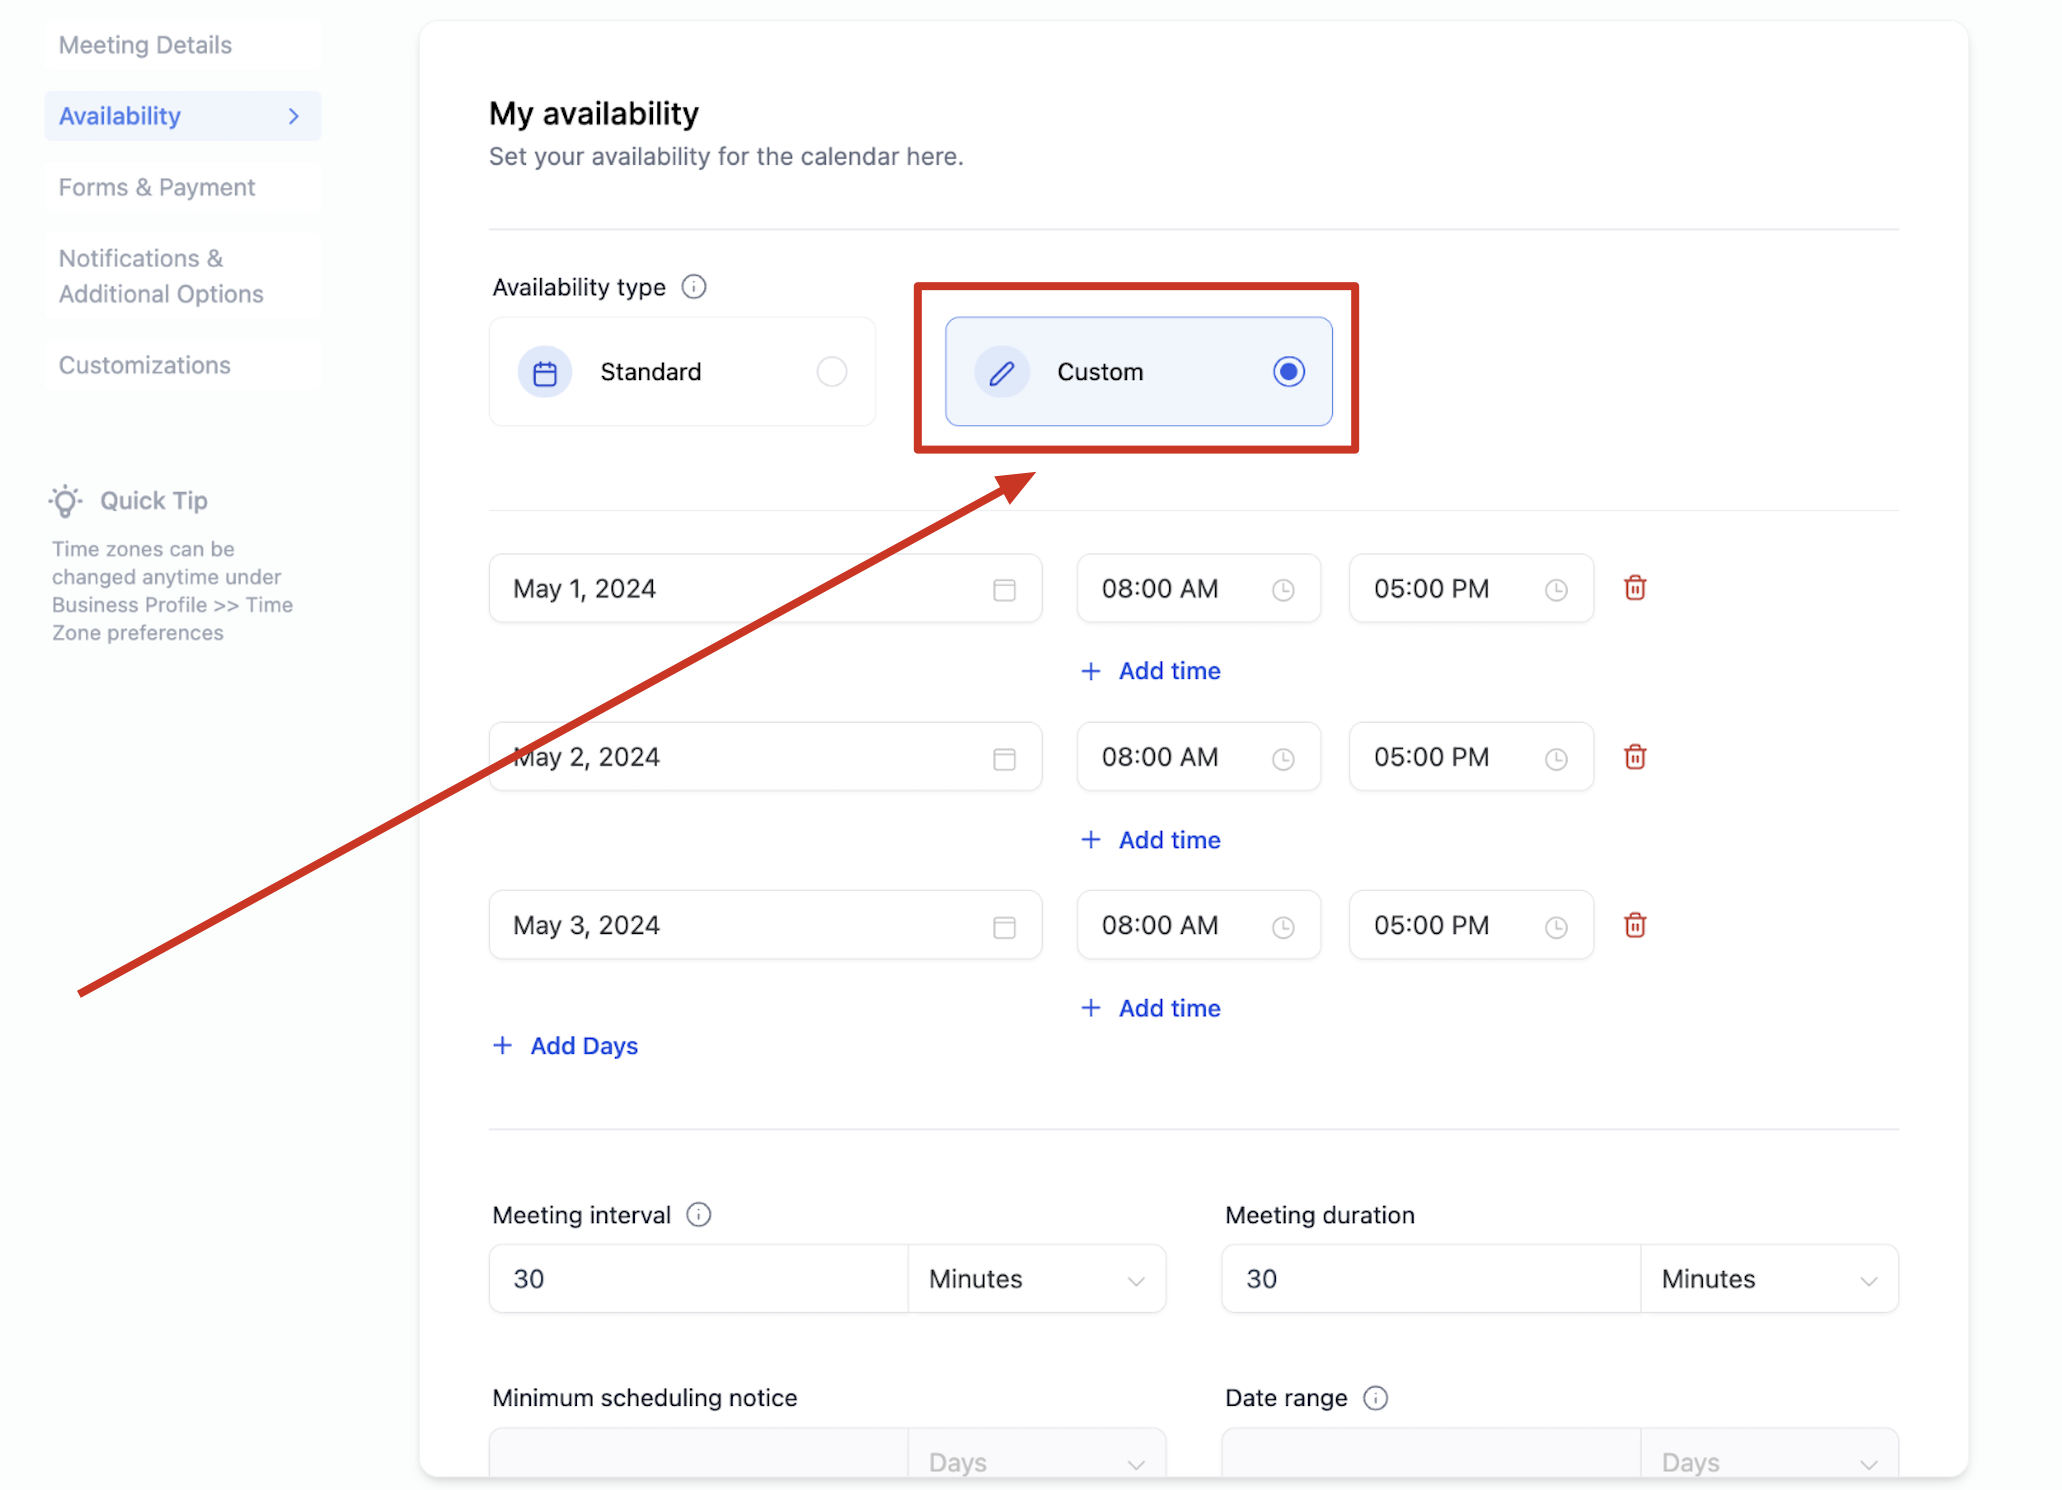Open Forms & Payment section

pos(157,187)
